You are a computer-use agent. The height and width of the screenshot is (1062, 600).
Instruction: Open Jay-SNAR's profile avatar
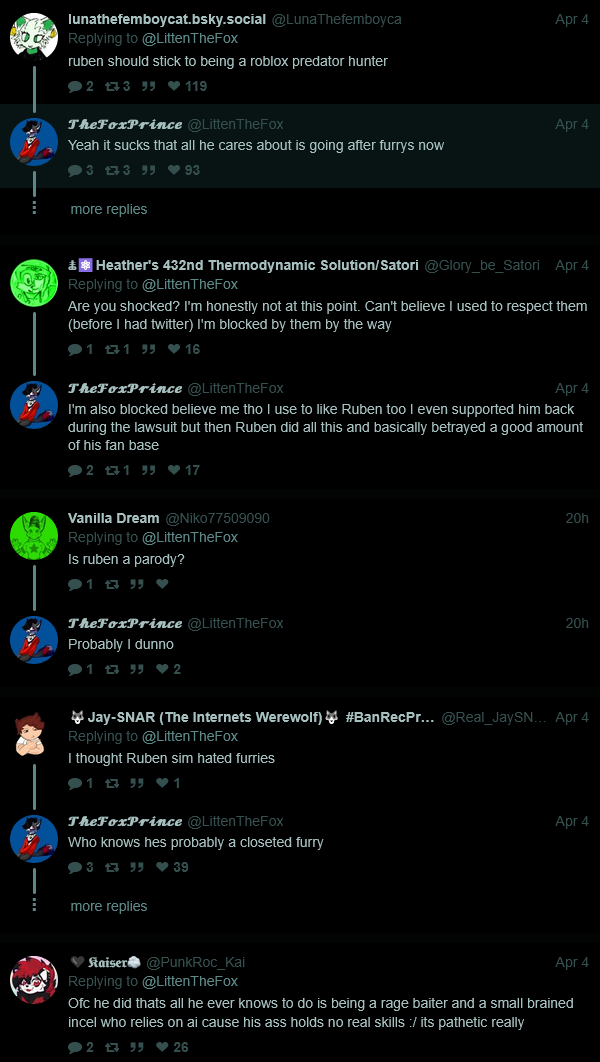[30, 735]
